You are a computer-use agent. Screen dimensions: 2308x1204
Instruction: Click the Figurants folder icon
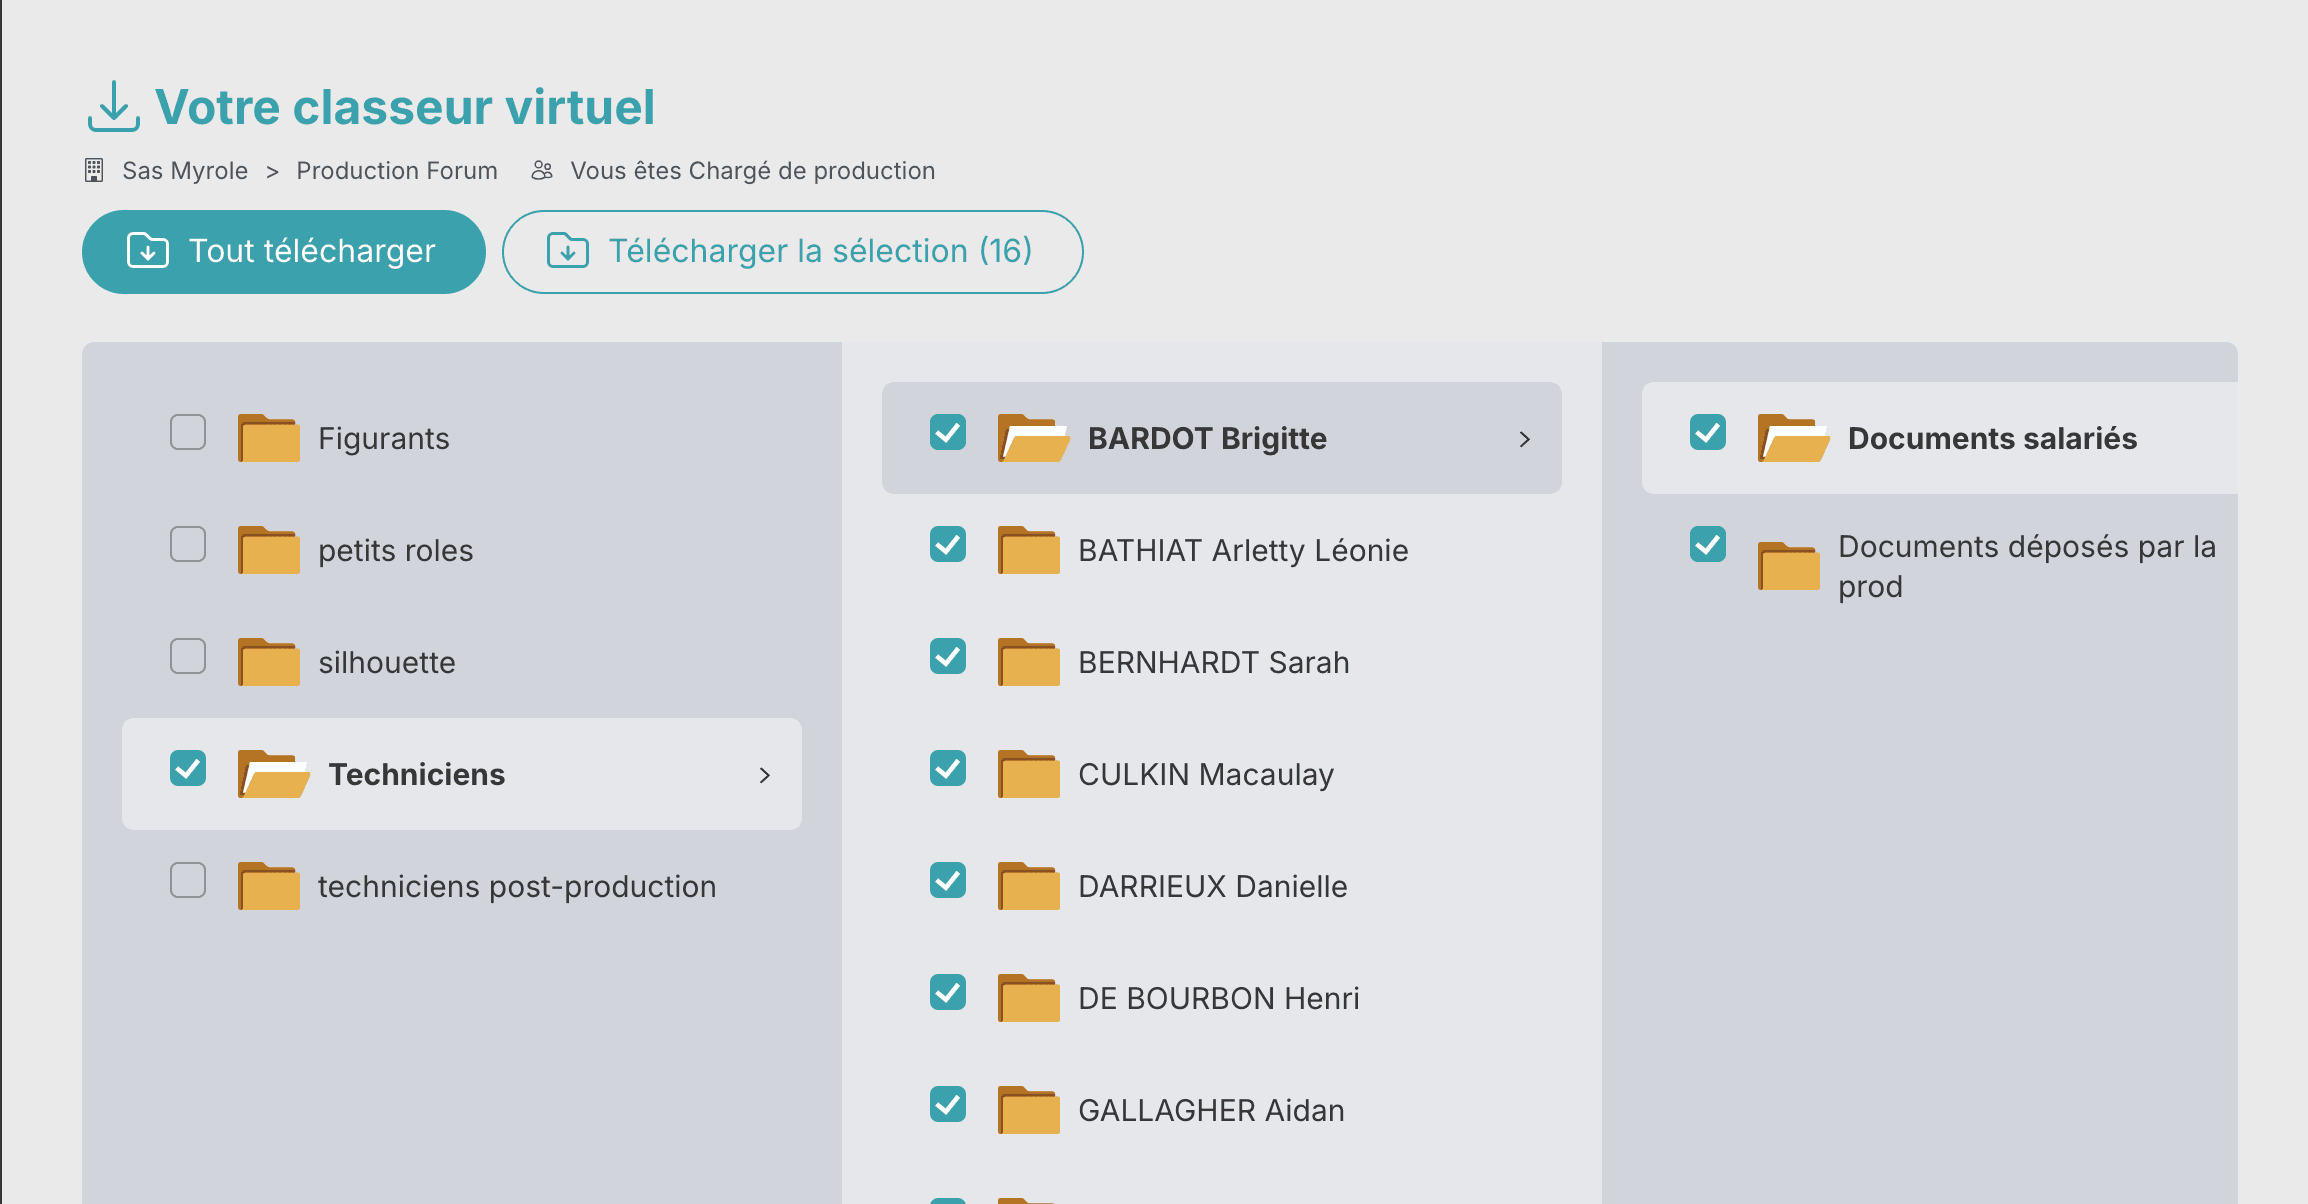click(269, 438)
